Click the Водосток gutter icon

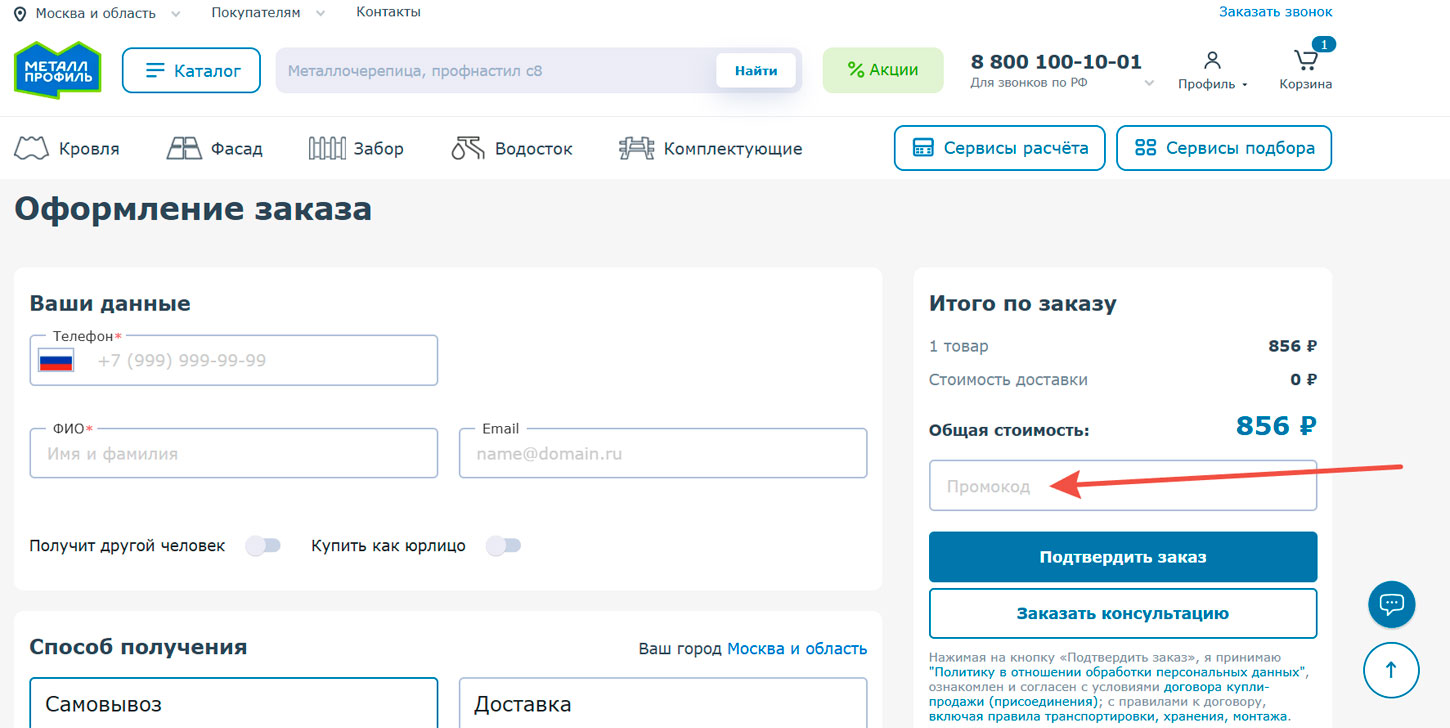(x=468, y=149)
